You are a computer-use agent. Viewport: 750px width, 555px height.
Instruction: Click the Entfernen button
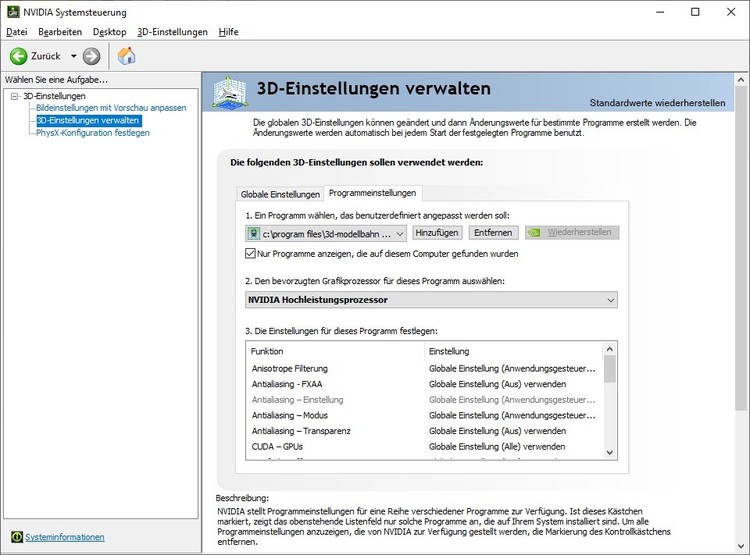click(493, 233)
